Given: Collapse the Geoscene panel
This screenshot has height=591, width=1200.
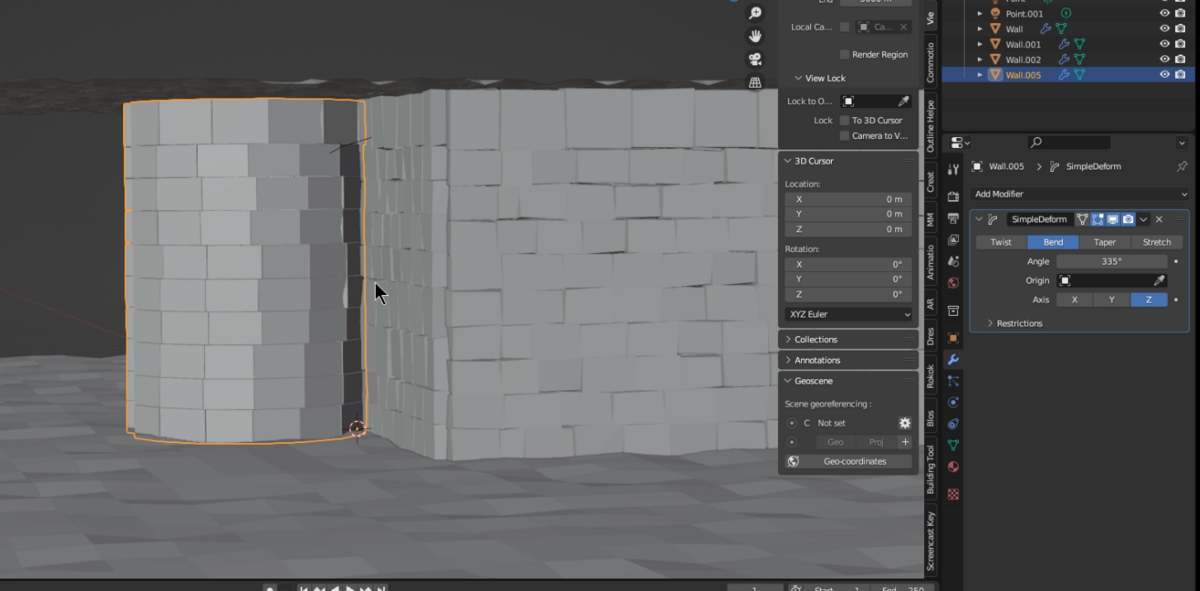Looking at the screenshot, I should point(848,381).
